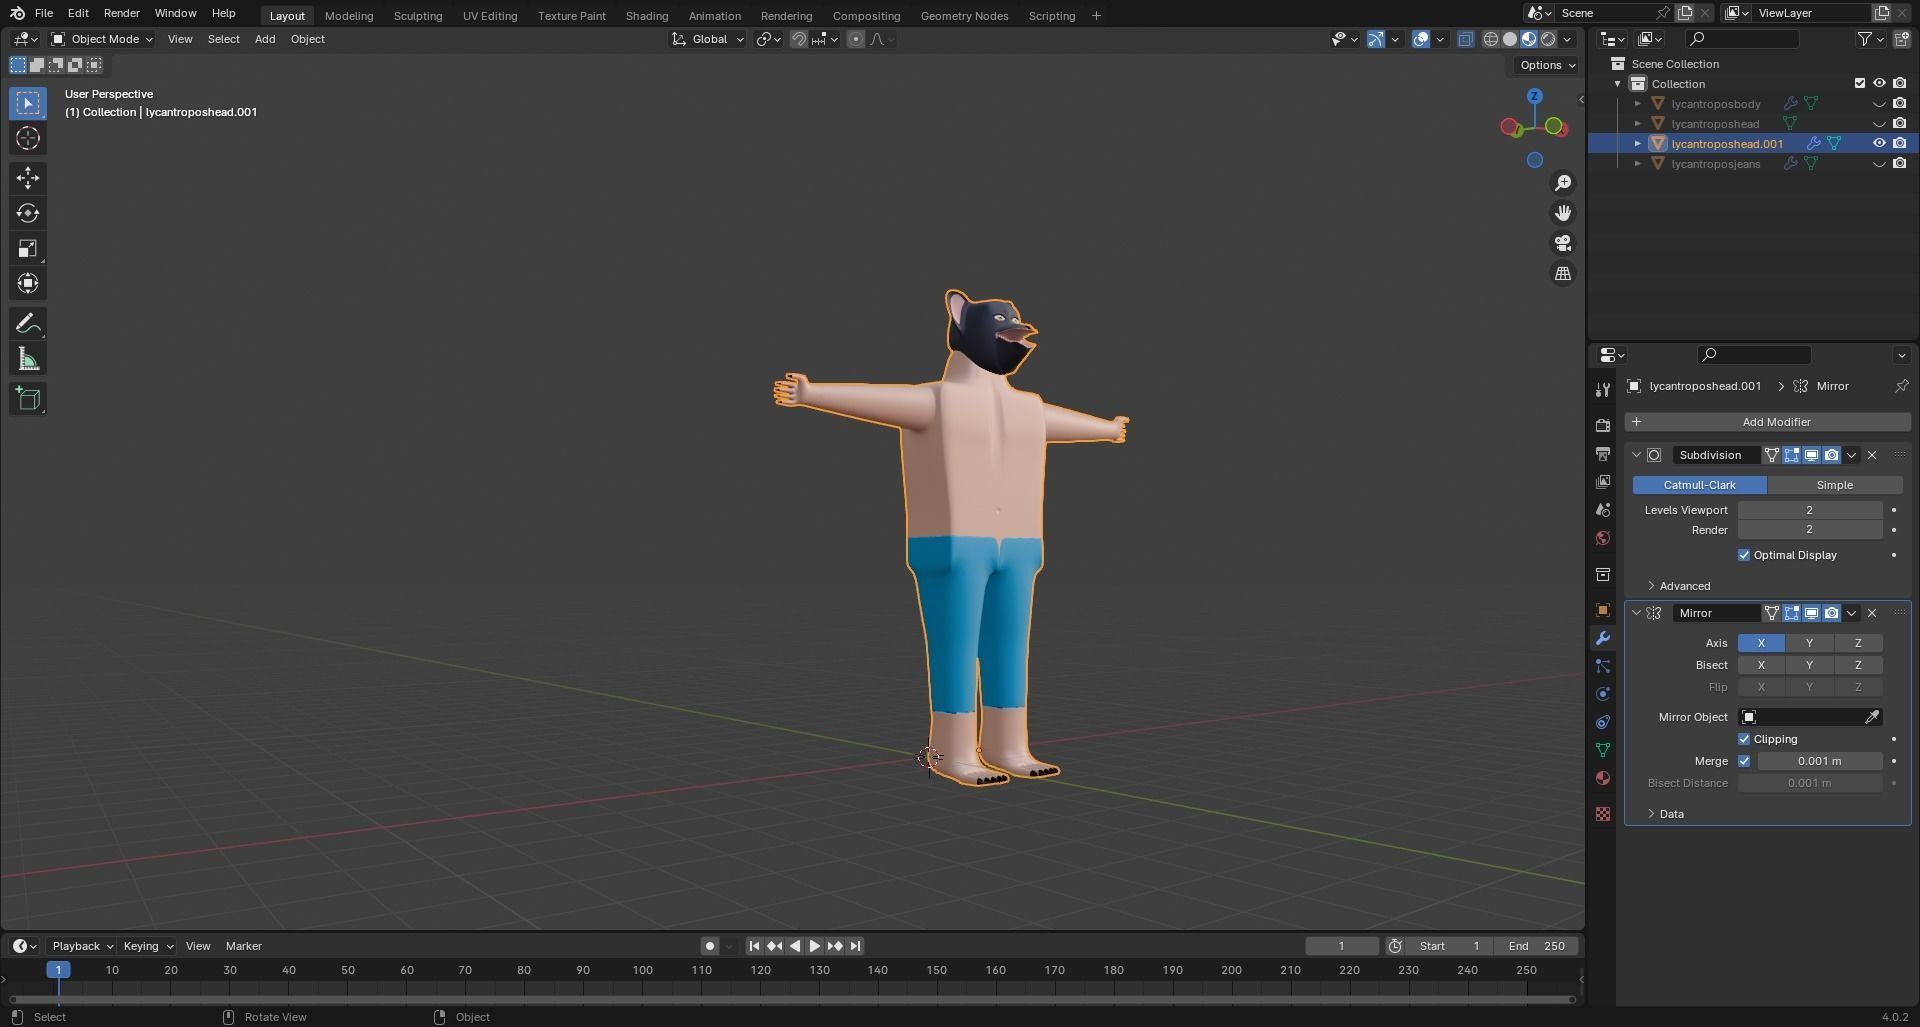Switch to the Geometry Nodes workspace tab
This screenshot has width=1920, height=1027.
pyautogui.click(x=964, y=16)
